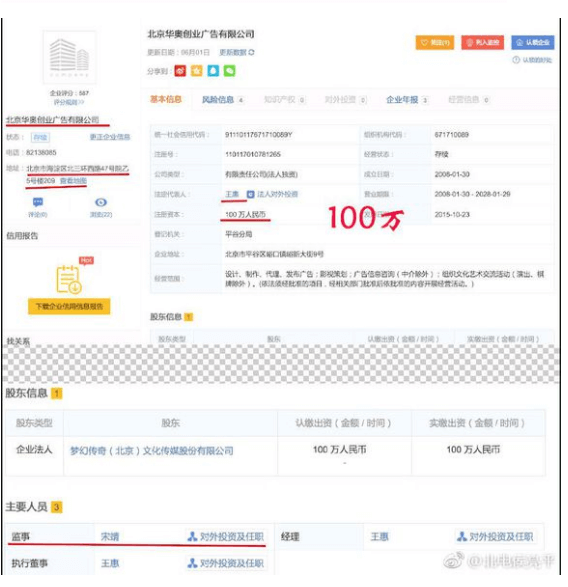Share page via the green WeChat icon
This screenshot has width=568, height=587.
[230, 71]
